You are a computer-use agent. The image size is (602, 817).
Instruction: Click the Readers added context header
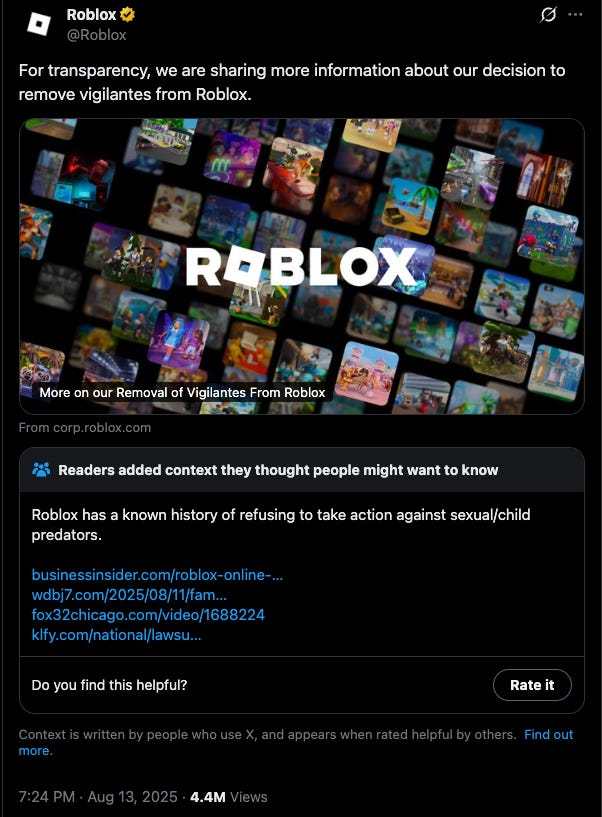(278, 470)
